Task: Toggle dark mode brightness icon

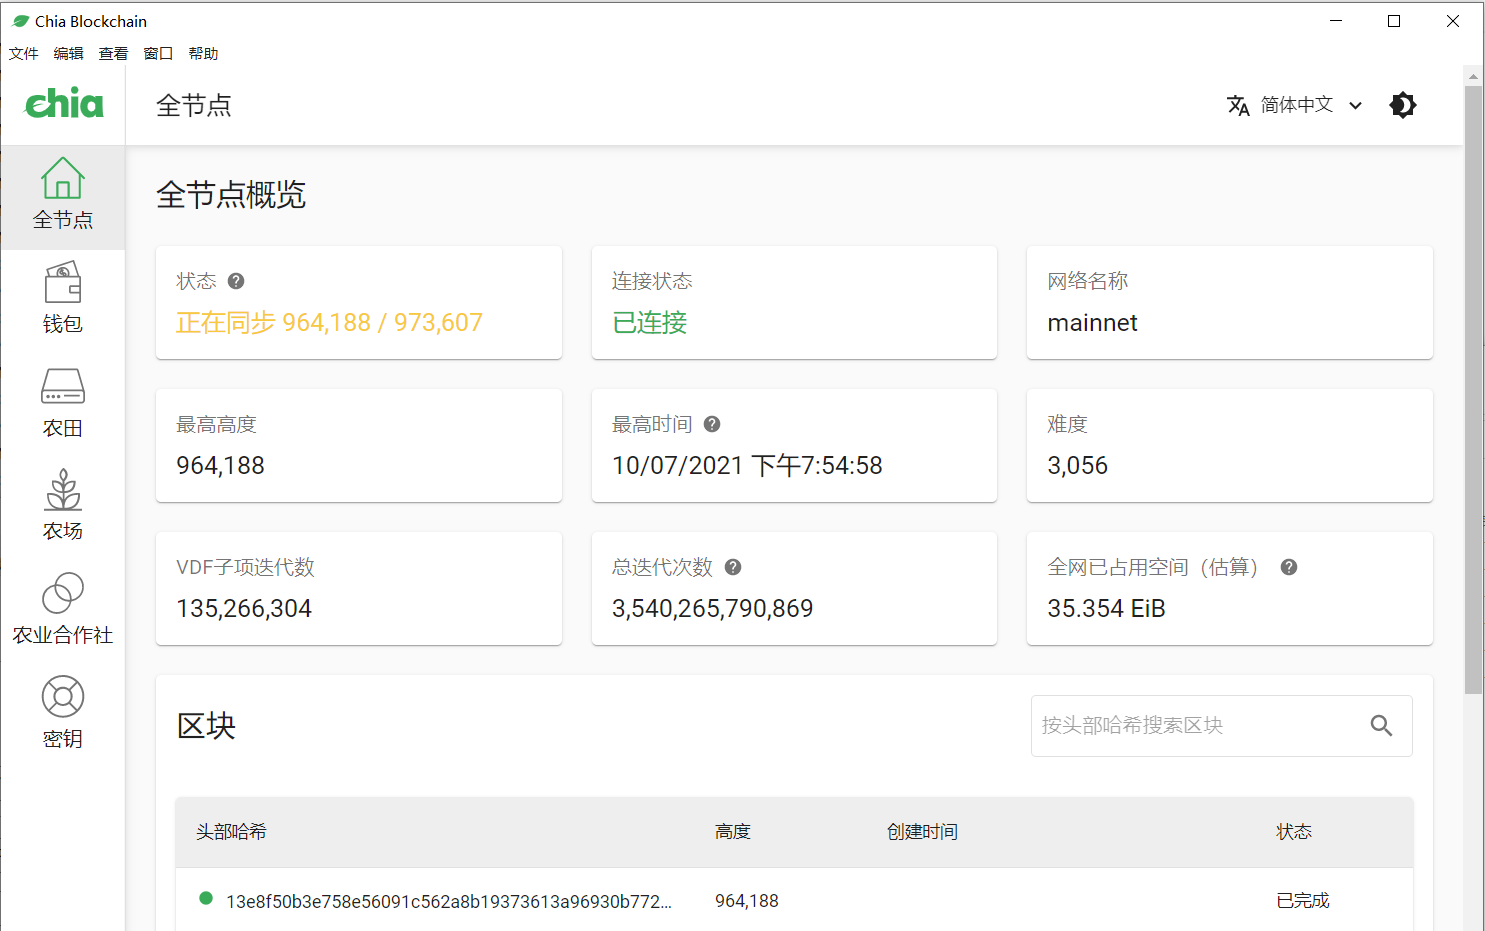Action: pos(1403,105)
